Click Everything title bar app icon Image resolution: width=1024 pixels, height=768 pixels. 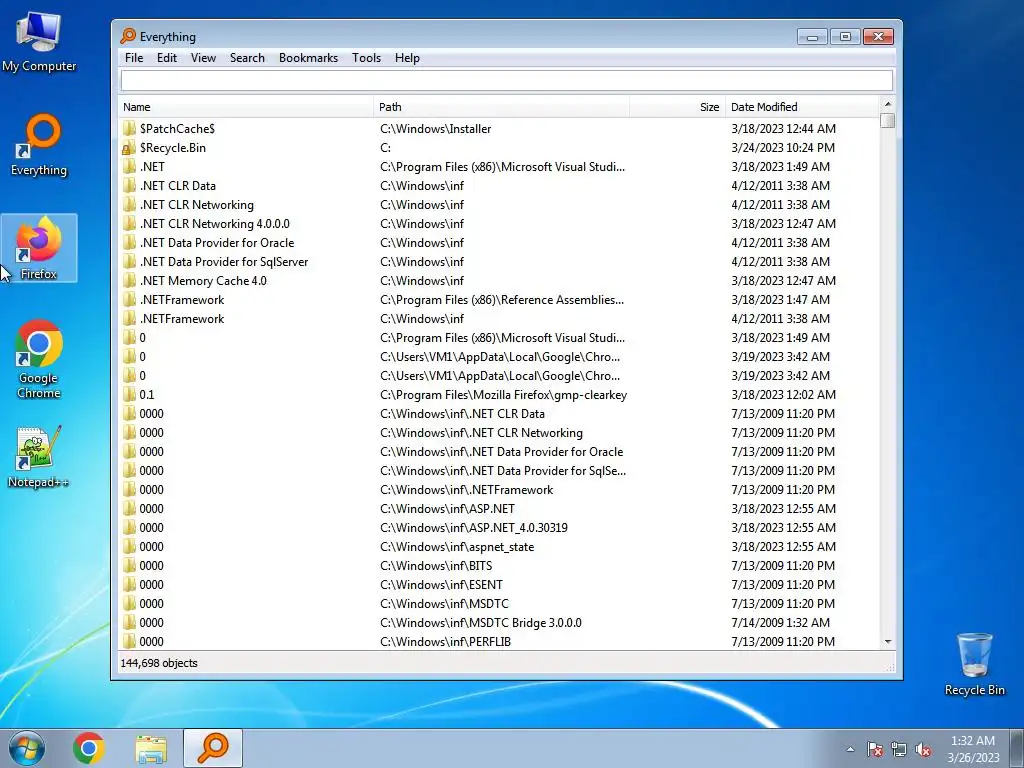tap(128, 36)
